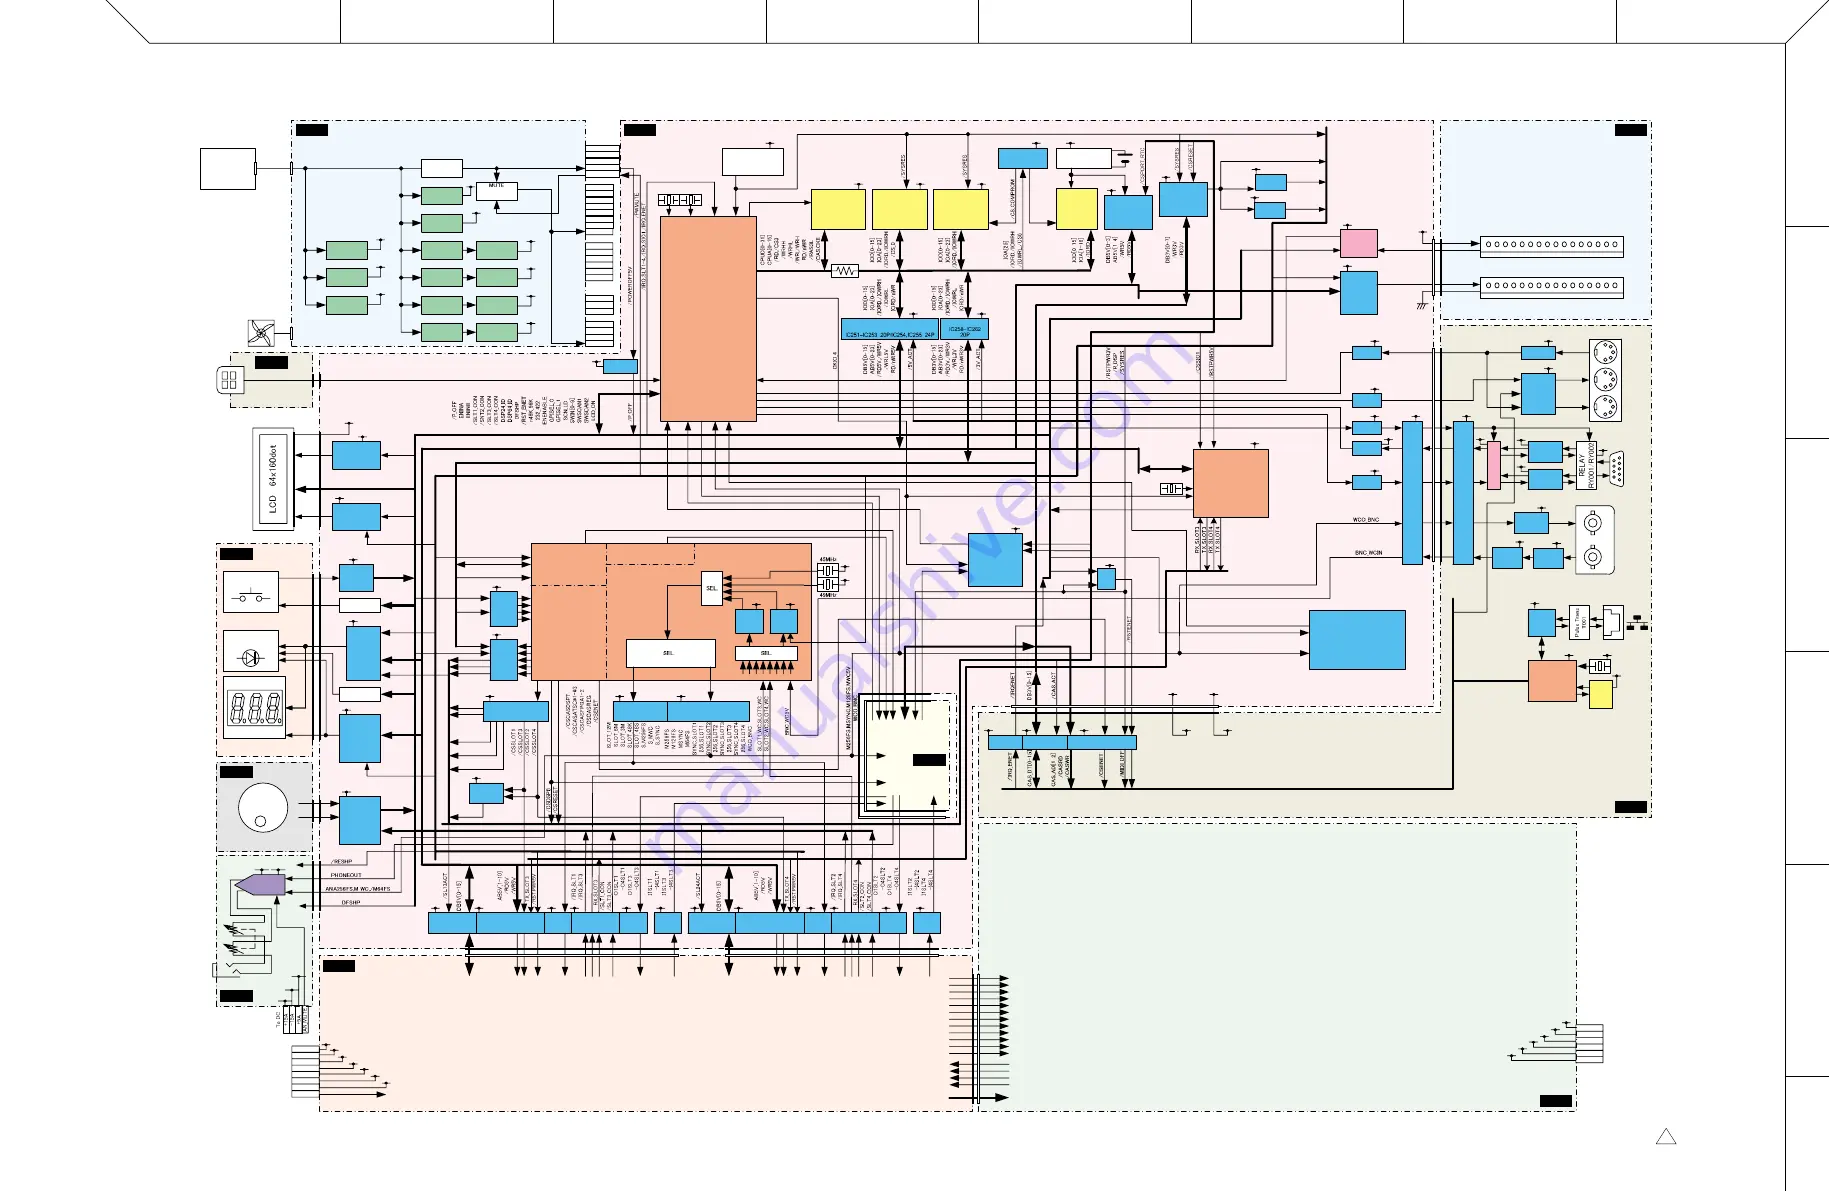The height and width of the screenshot is (1191, 1829).
Task: Click the DFSHP signal label
Action: (x=350, y=902)
